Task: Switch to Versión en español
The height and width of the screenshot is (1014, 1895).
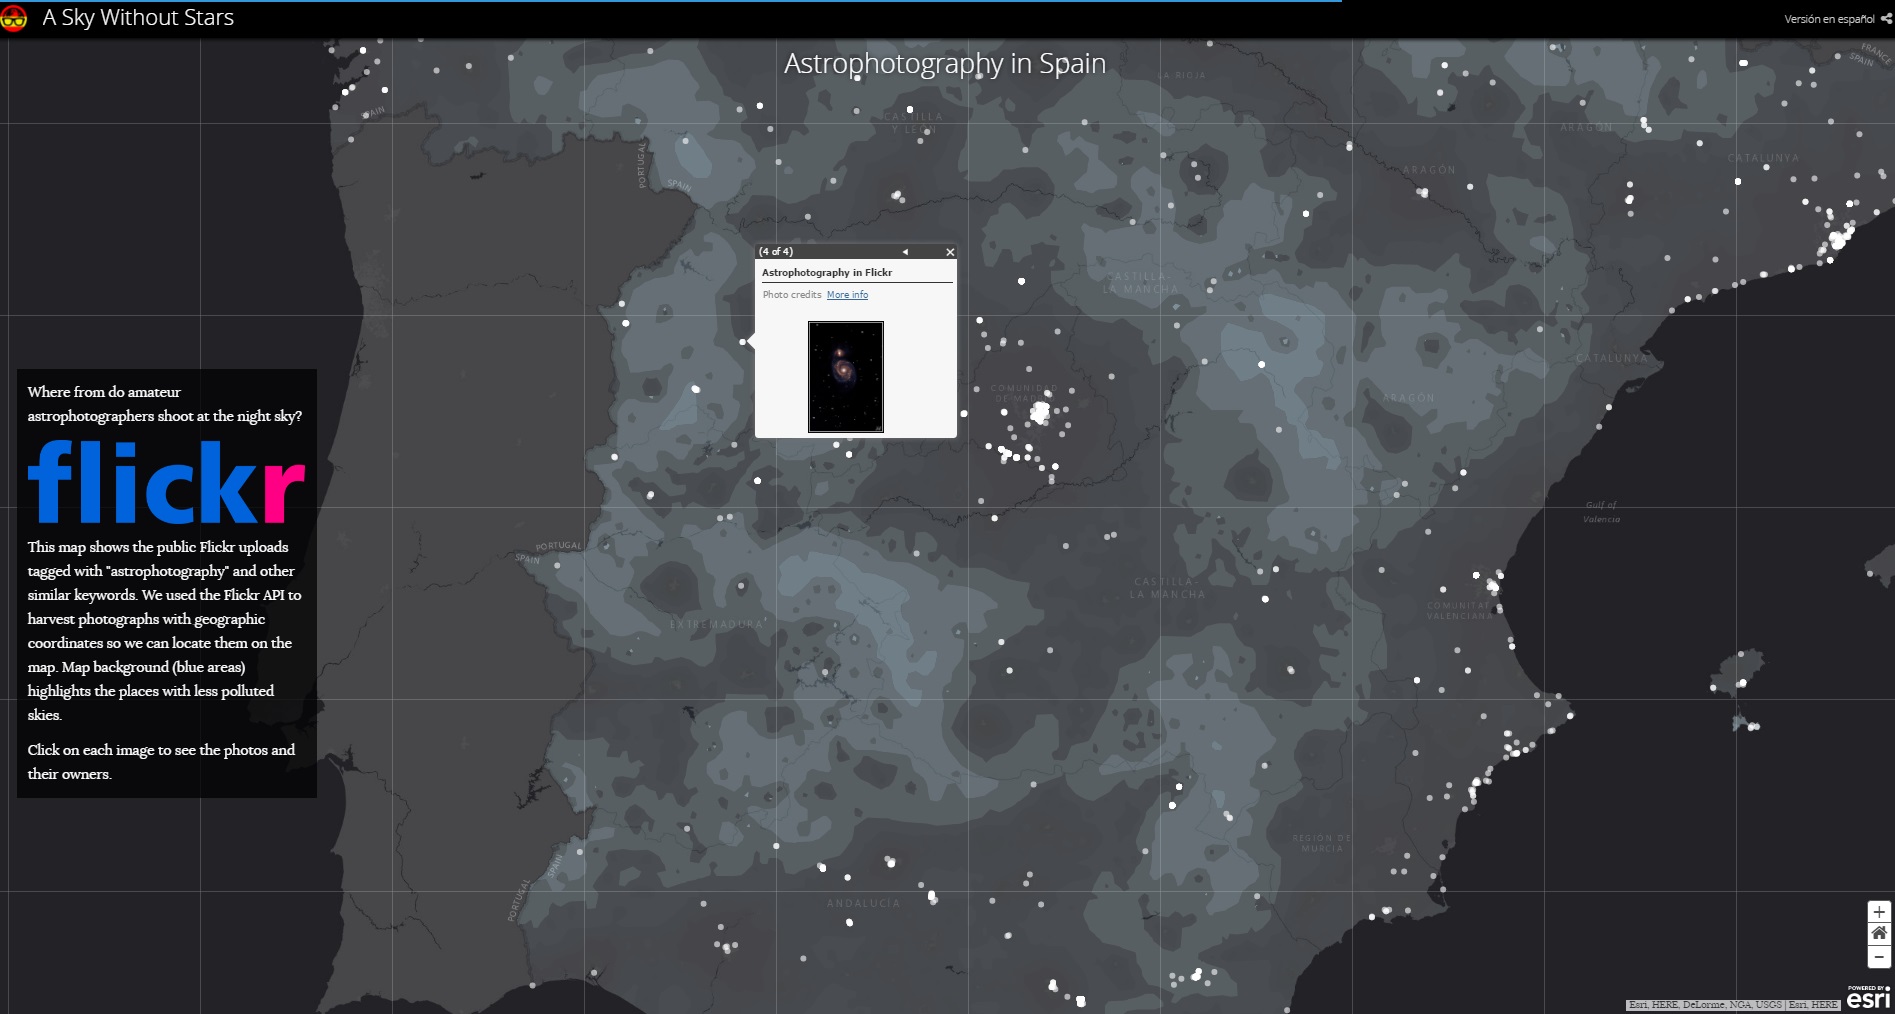Action: (1829, 19)
